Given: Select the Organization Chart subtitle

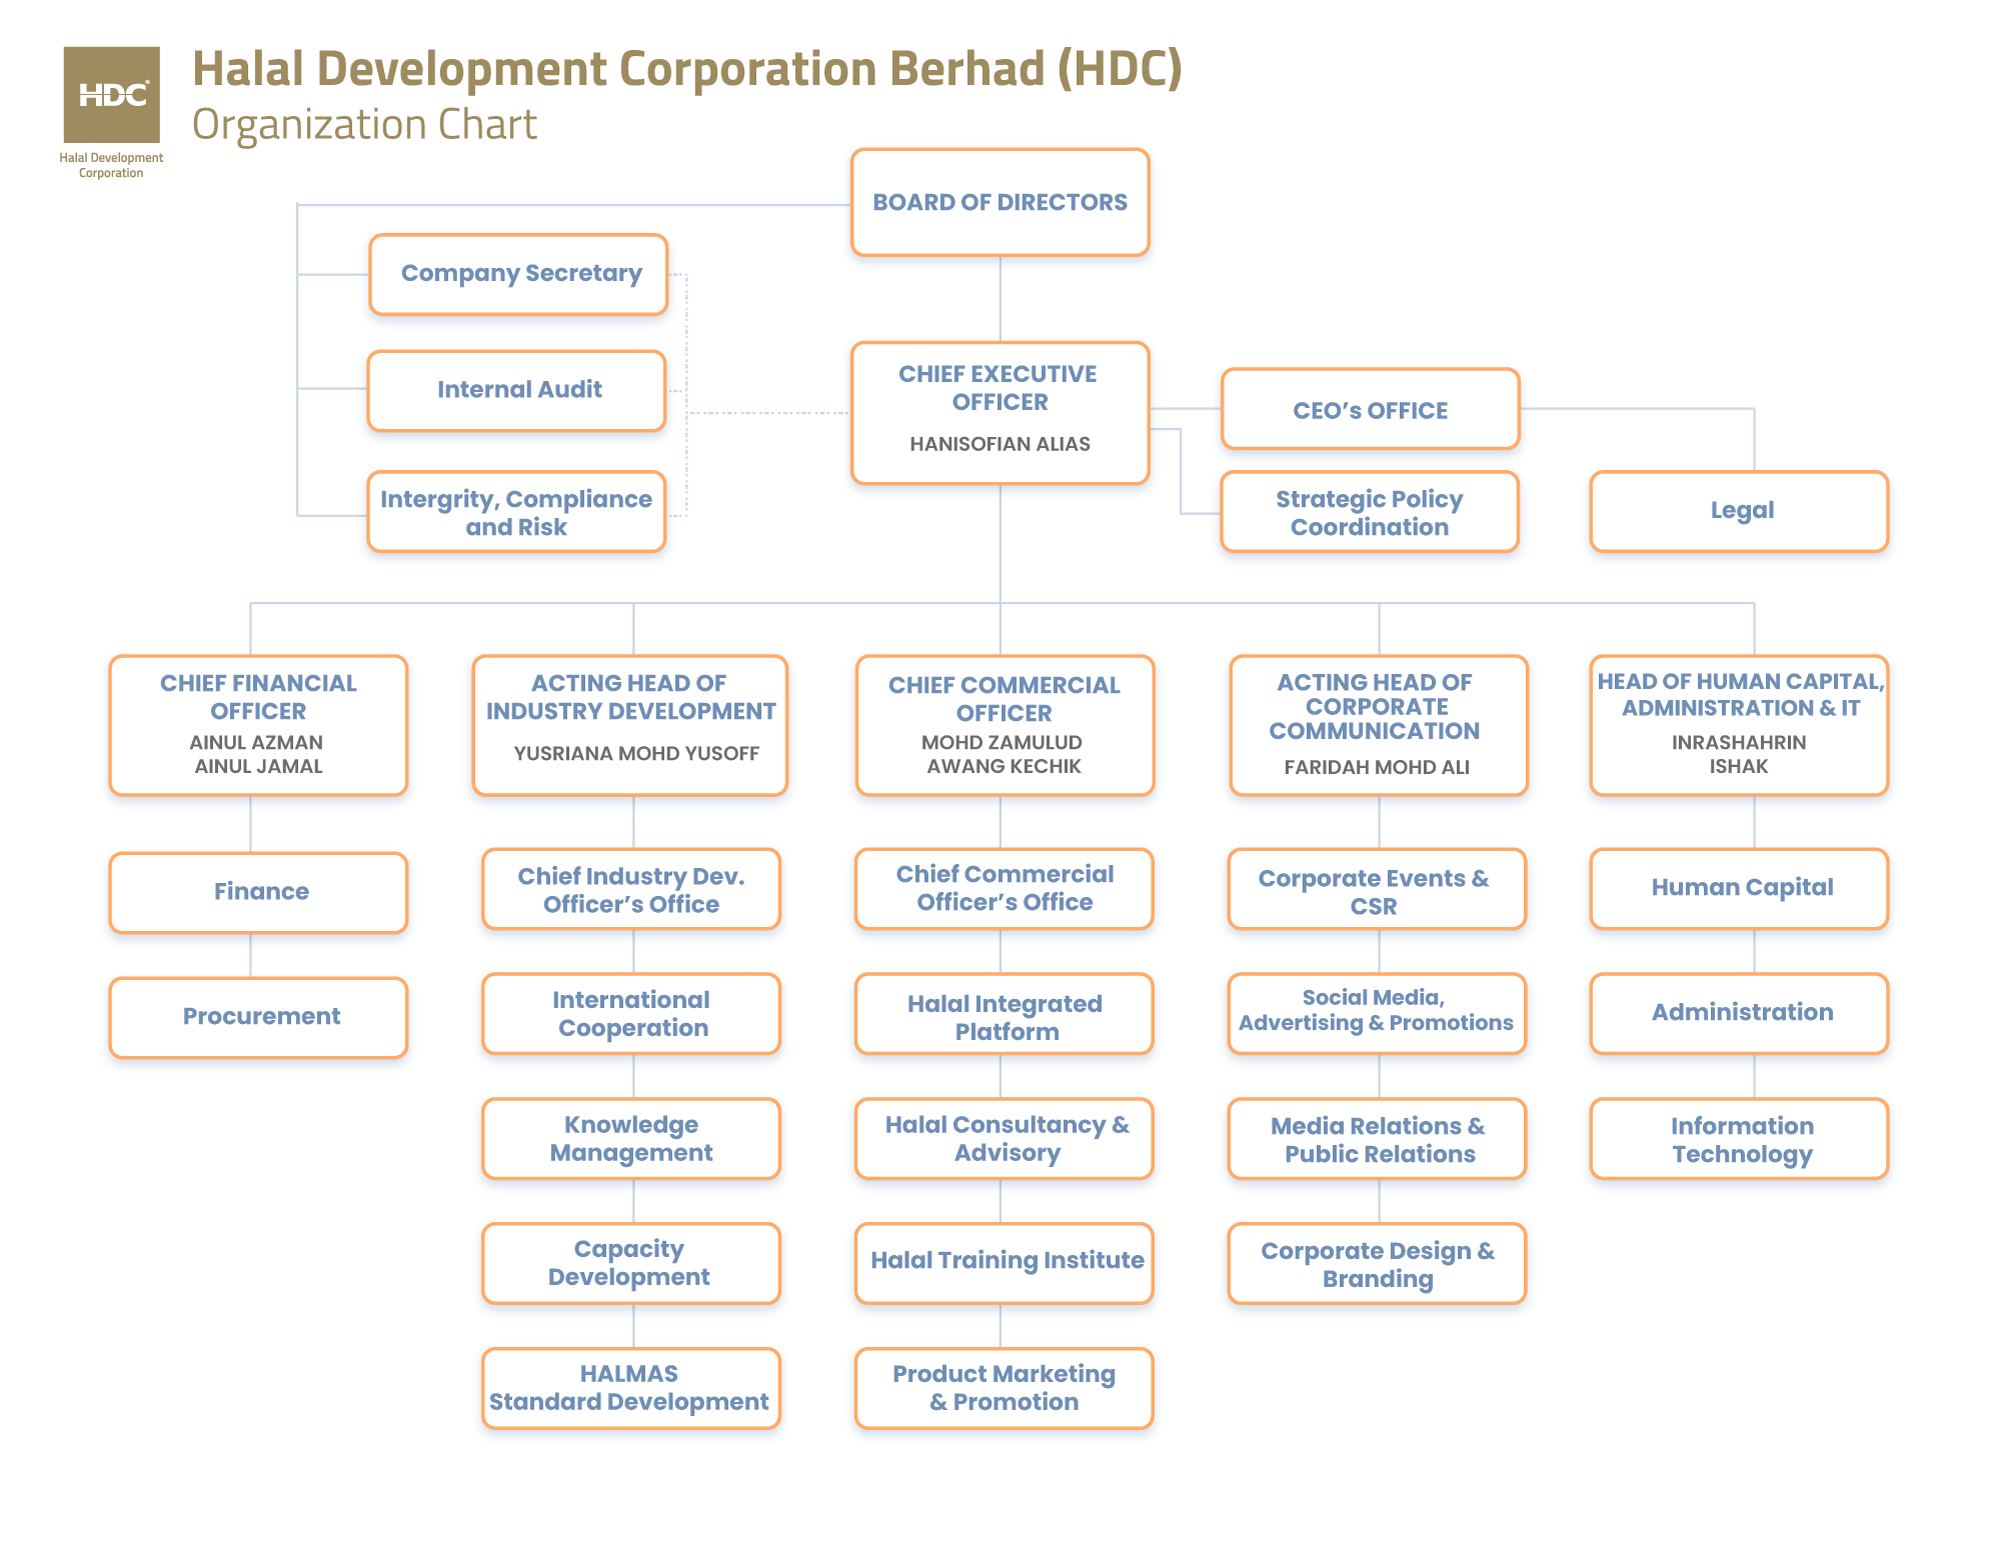Looking at the screenshot, I should 364,124.
